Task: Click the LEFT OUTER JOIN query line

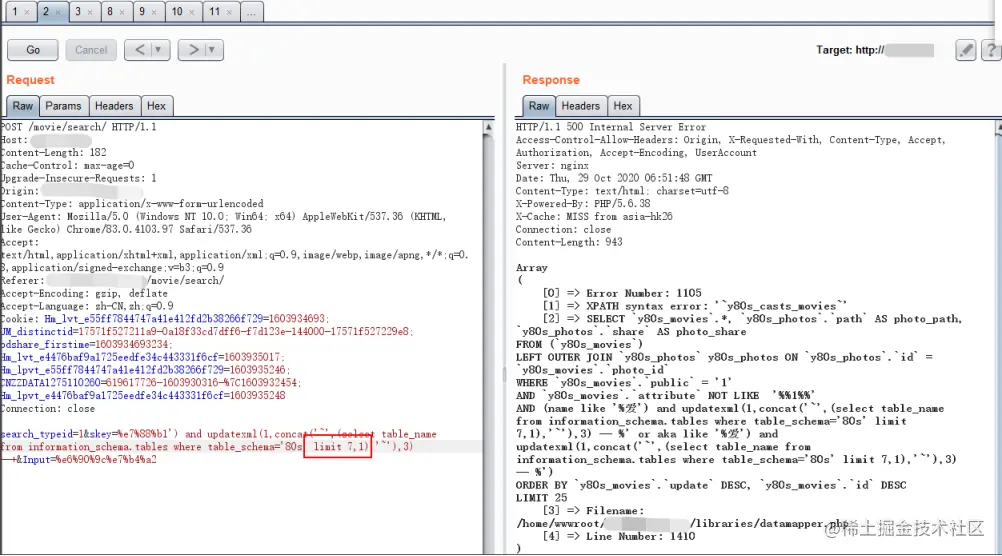Action: pyautogui.click(x=724, y=357)
